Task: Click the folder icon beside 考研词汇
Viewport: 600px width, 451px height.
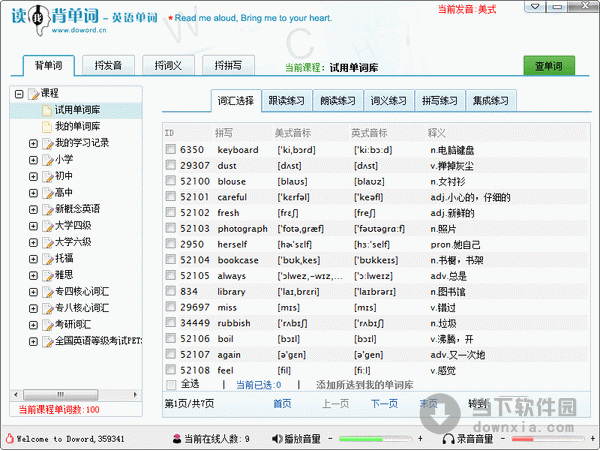Action: [x=48, y=325]
